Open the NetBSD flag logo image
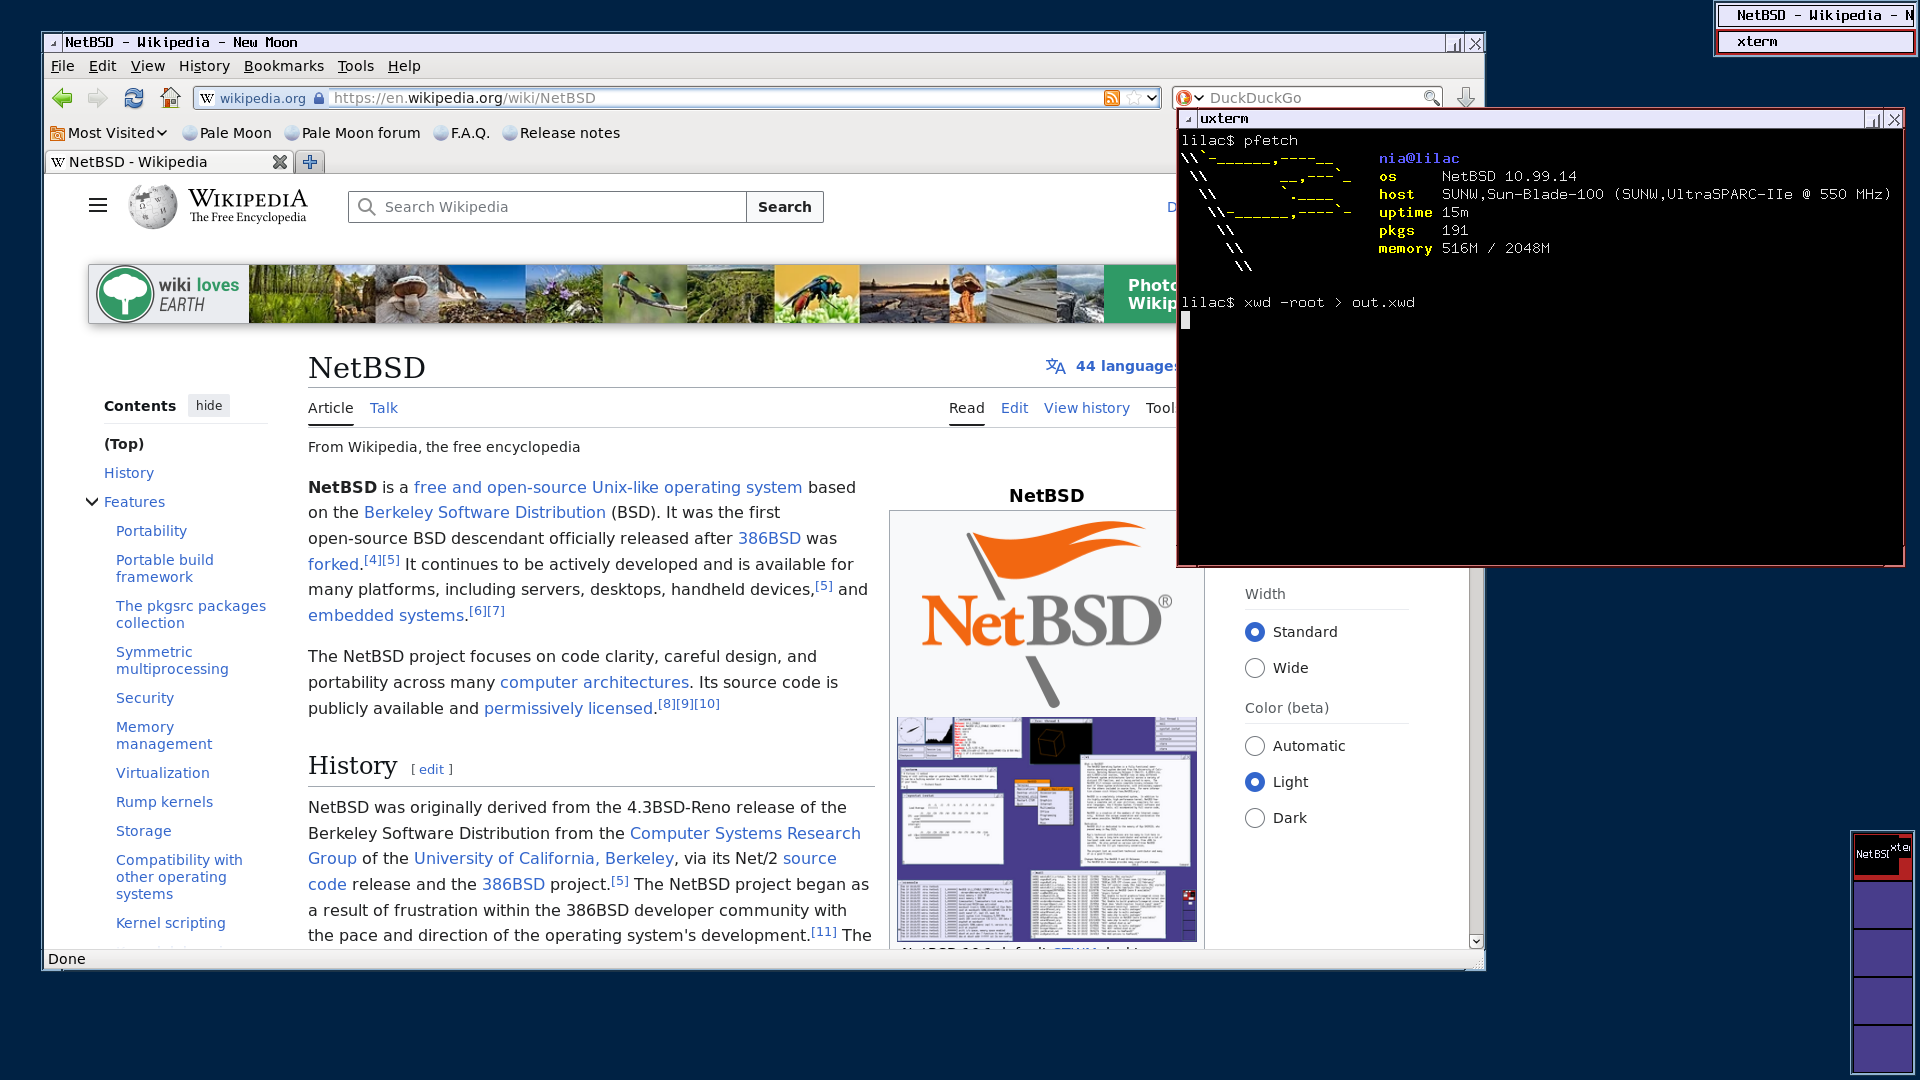Screen dimensions: 1920x1080 (x=1047, y=614)
